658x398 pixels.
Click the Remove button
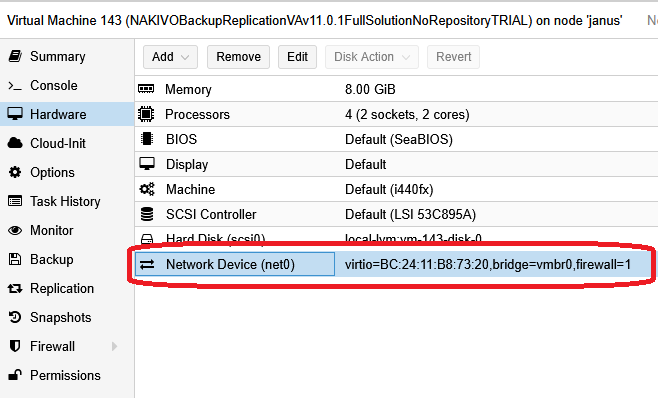[238, 57]
